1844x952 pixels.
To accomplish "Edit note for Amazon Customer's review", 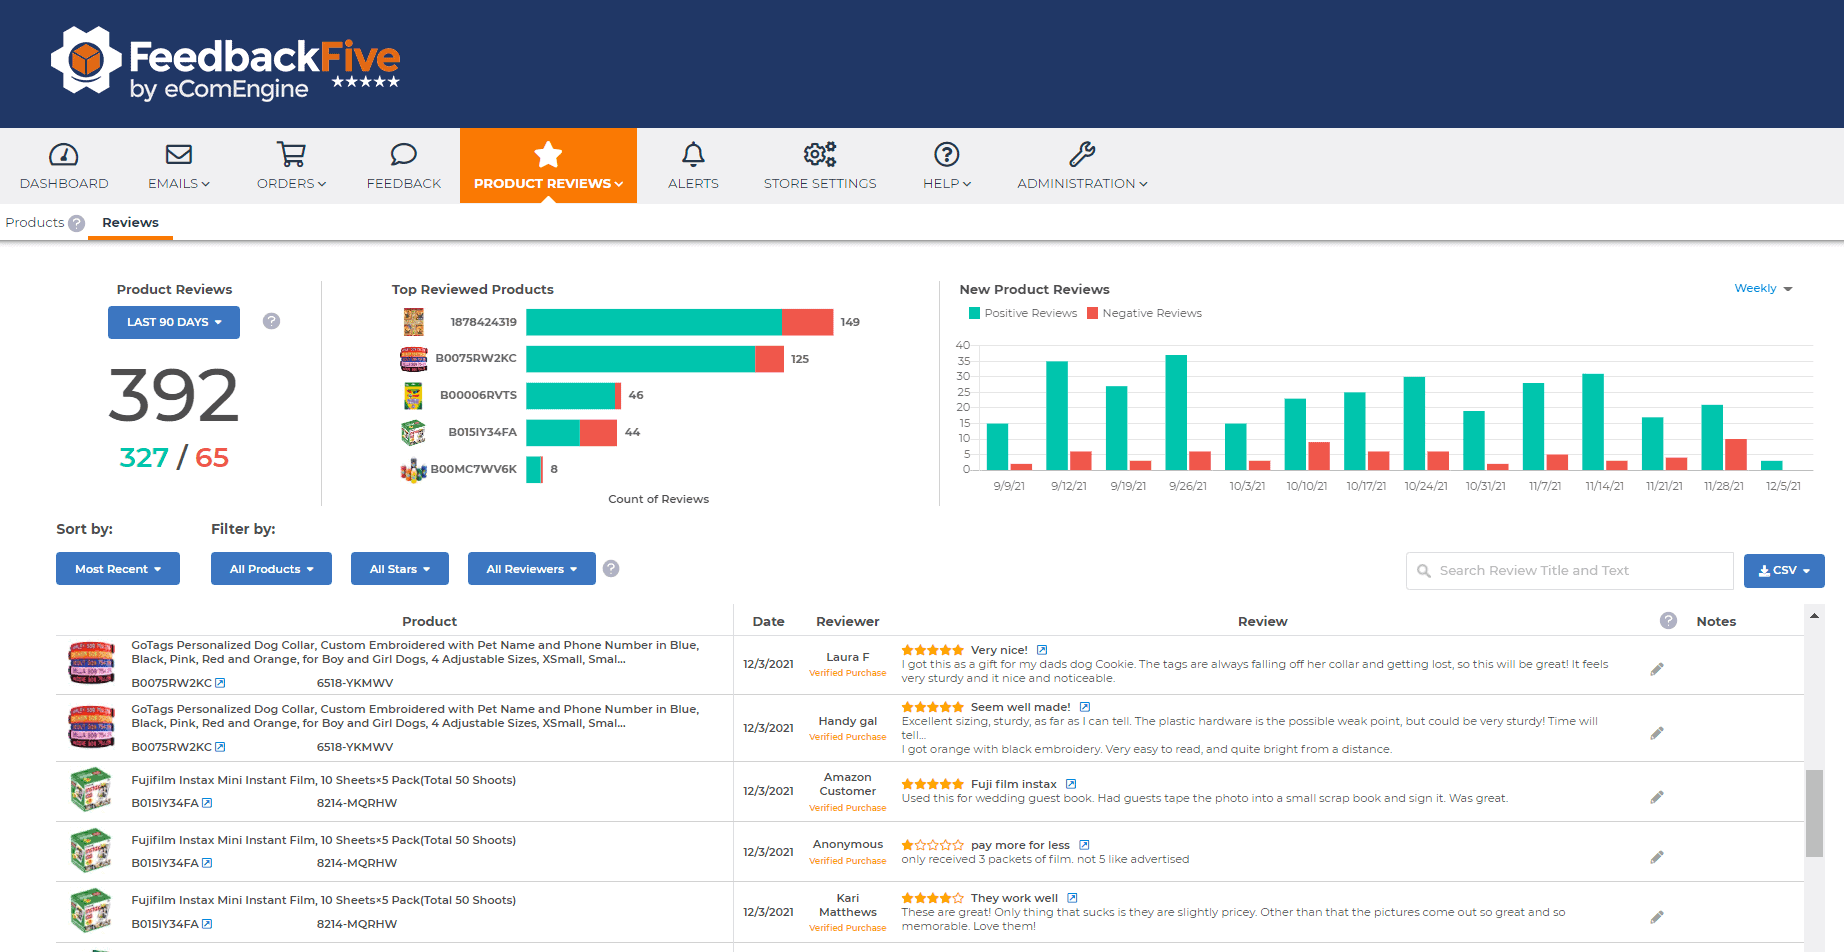I will pyautogui.click(x=1657, y=797).
